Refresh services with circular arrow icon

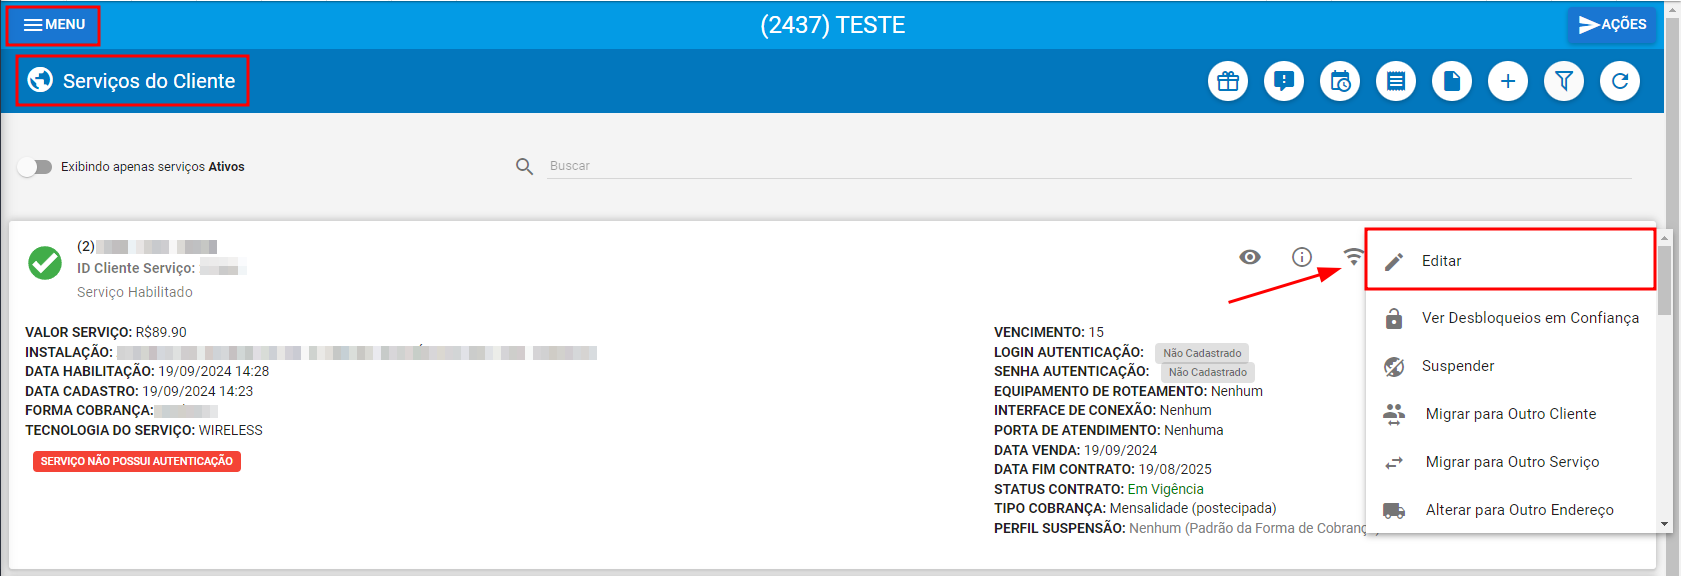pos(1620,81)
